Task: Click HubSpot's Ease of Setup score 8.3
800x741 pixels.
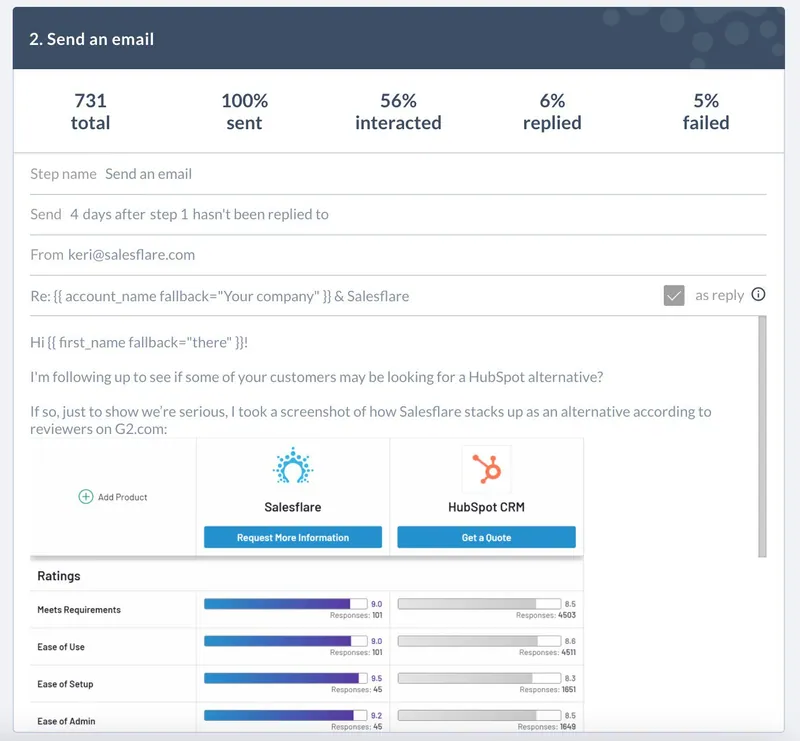Action: pos(570,678)
